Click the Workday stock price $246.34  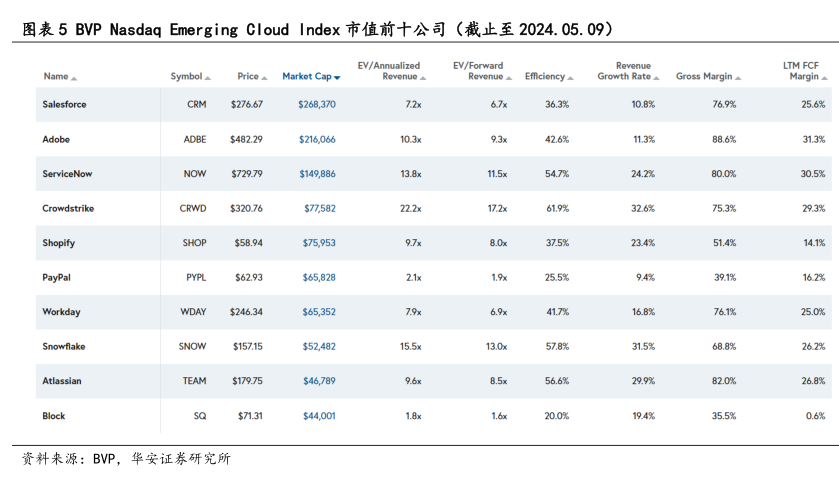[x=246, y=312]
